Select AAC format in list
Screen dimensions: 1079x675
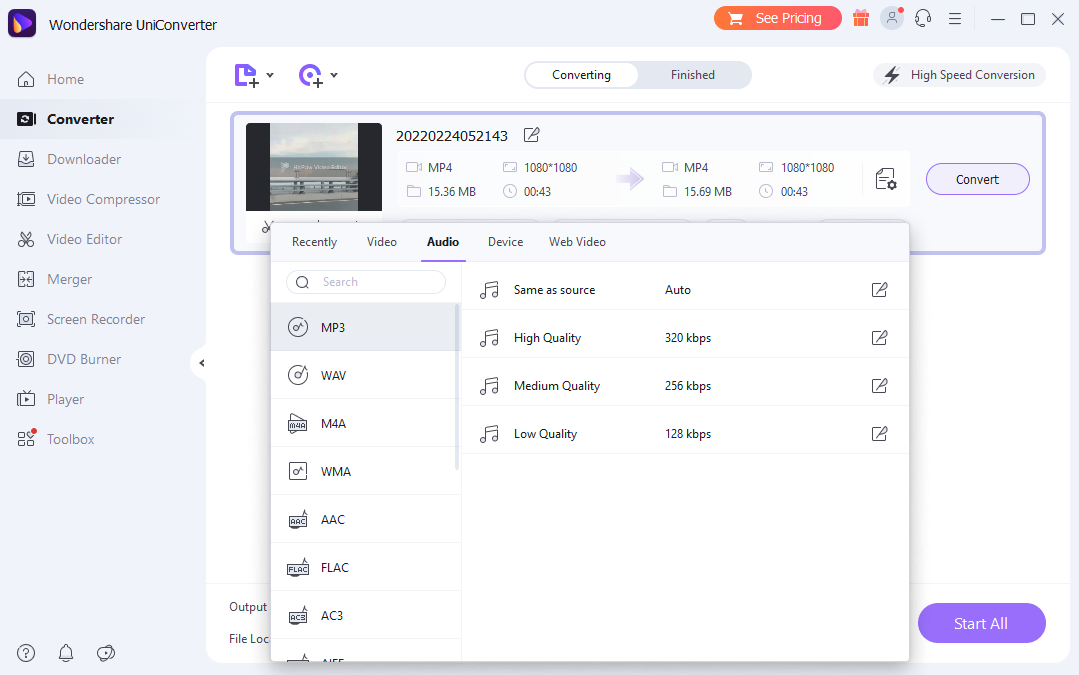365,519
